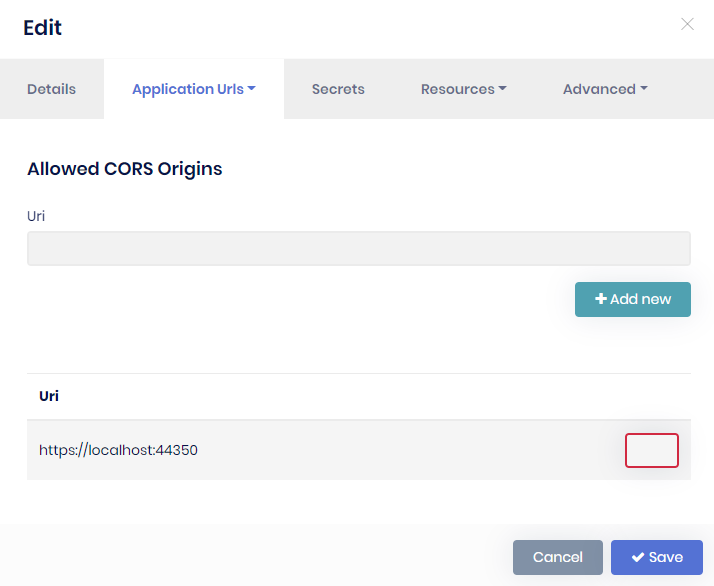Close the Edit dialog with the X
This screenshot has height=586, width=714.
(x=687, y=24)
